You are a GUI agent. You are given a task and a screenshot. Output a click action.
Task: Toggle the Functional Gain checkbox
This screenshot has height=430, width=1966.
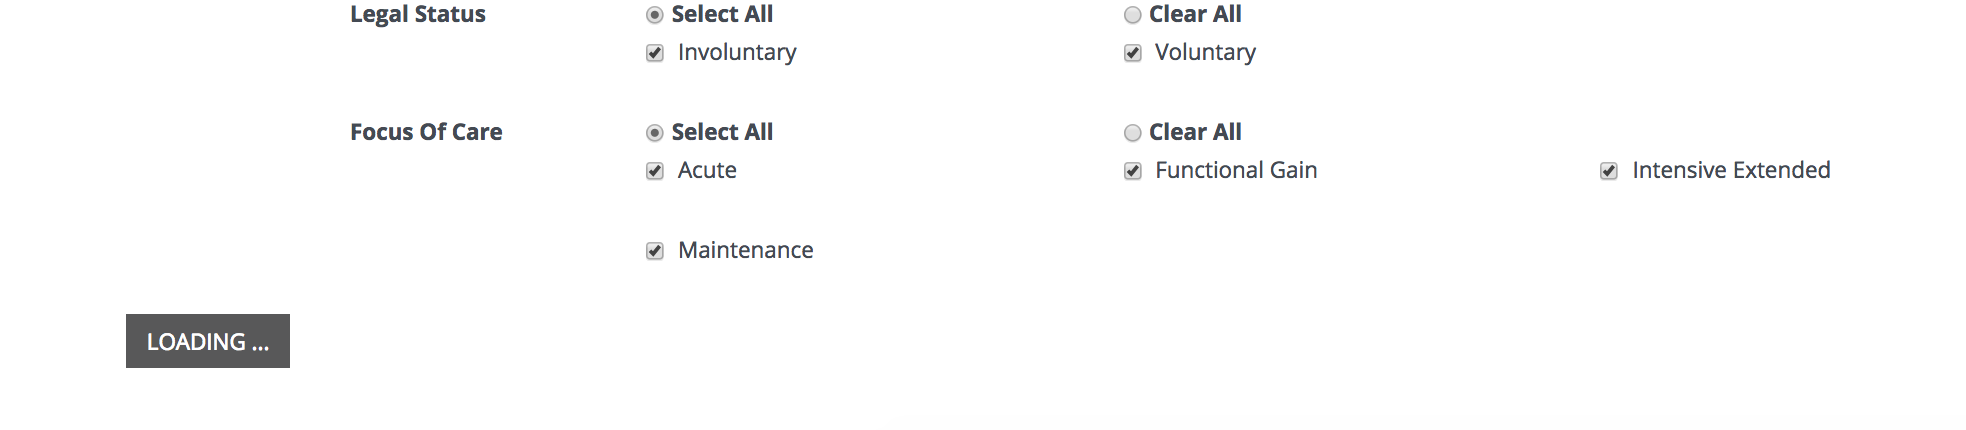point(1132,171)
